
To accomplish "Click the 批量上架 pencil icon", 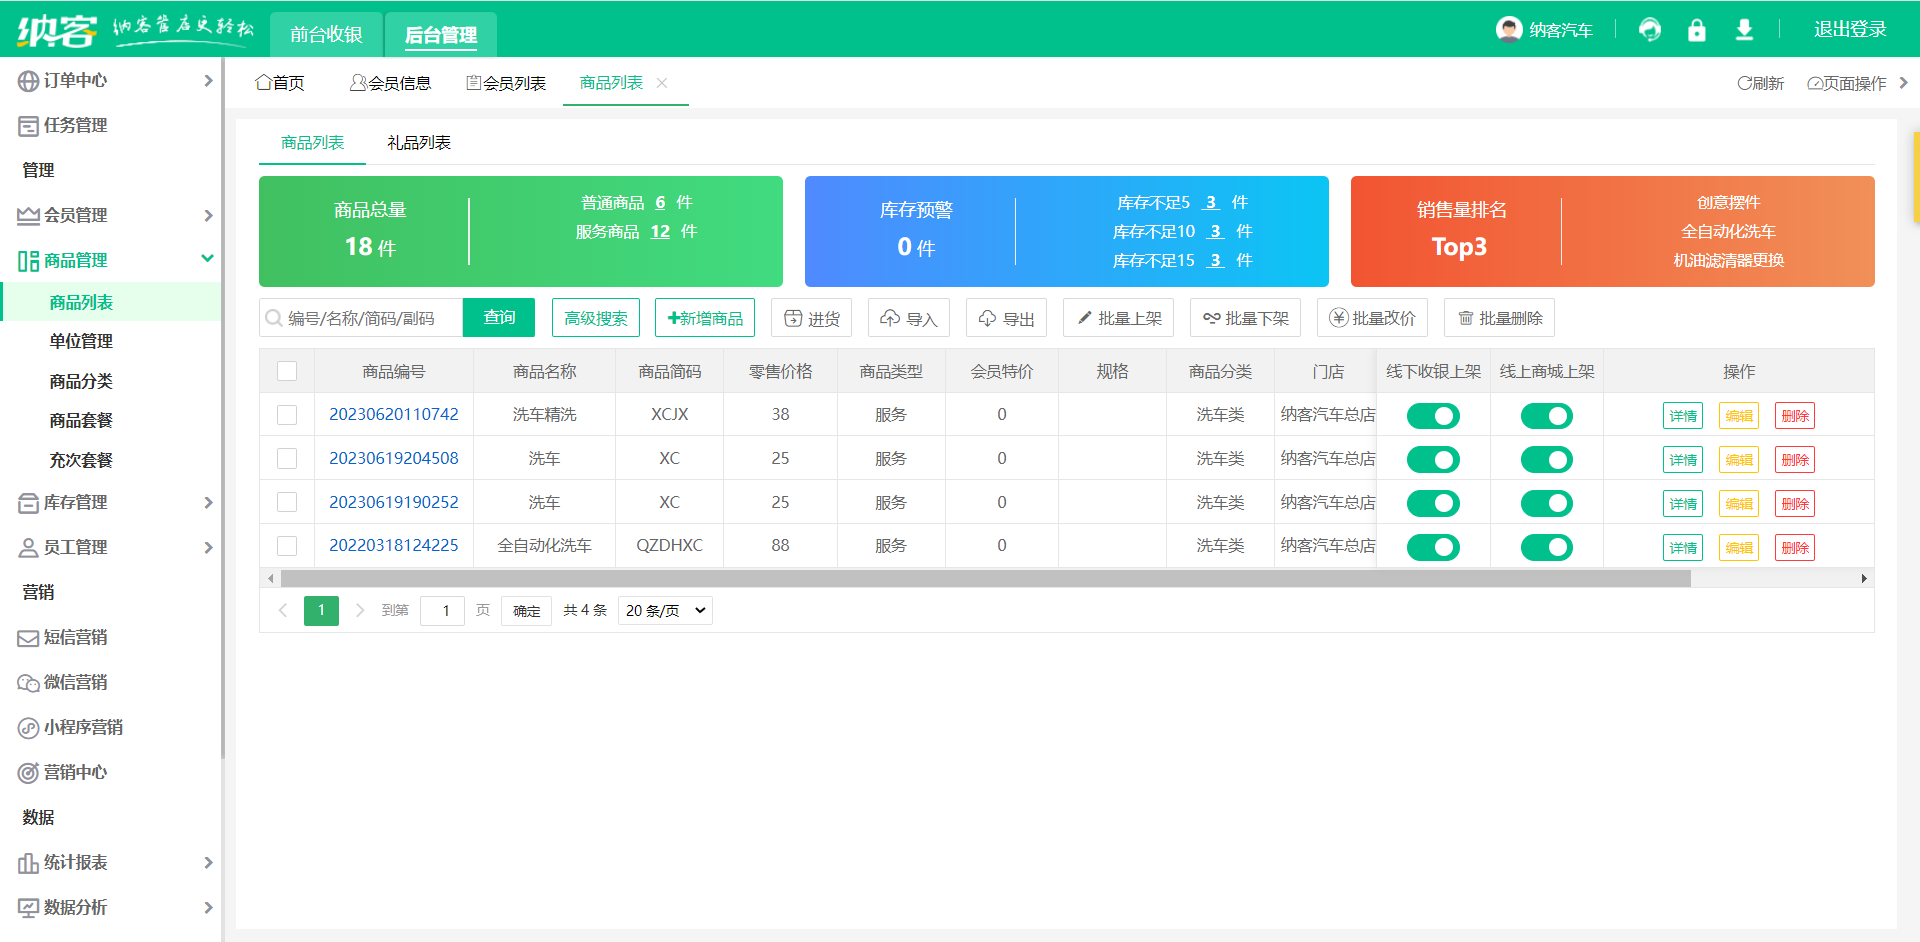I will click(x=1084, y=317).
